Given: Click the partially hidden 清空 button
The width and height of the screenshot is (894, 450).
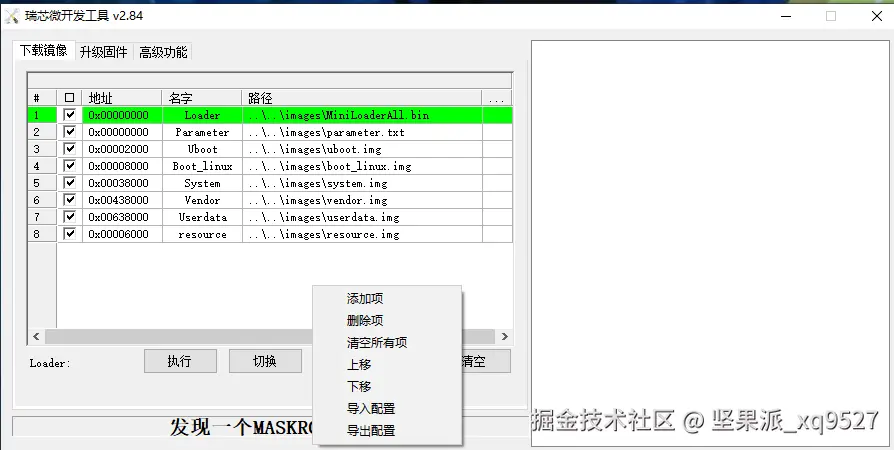Looking at the screenshot, I should pos(486,361).
